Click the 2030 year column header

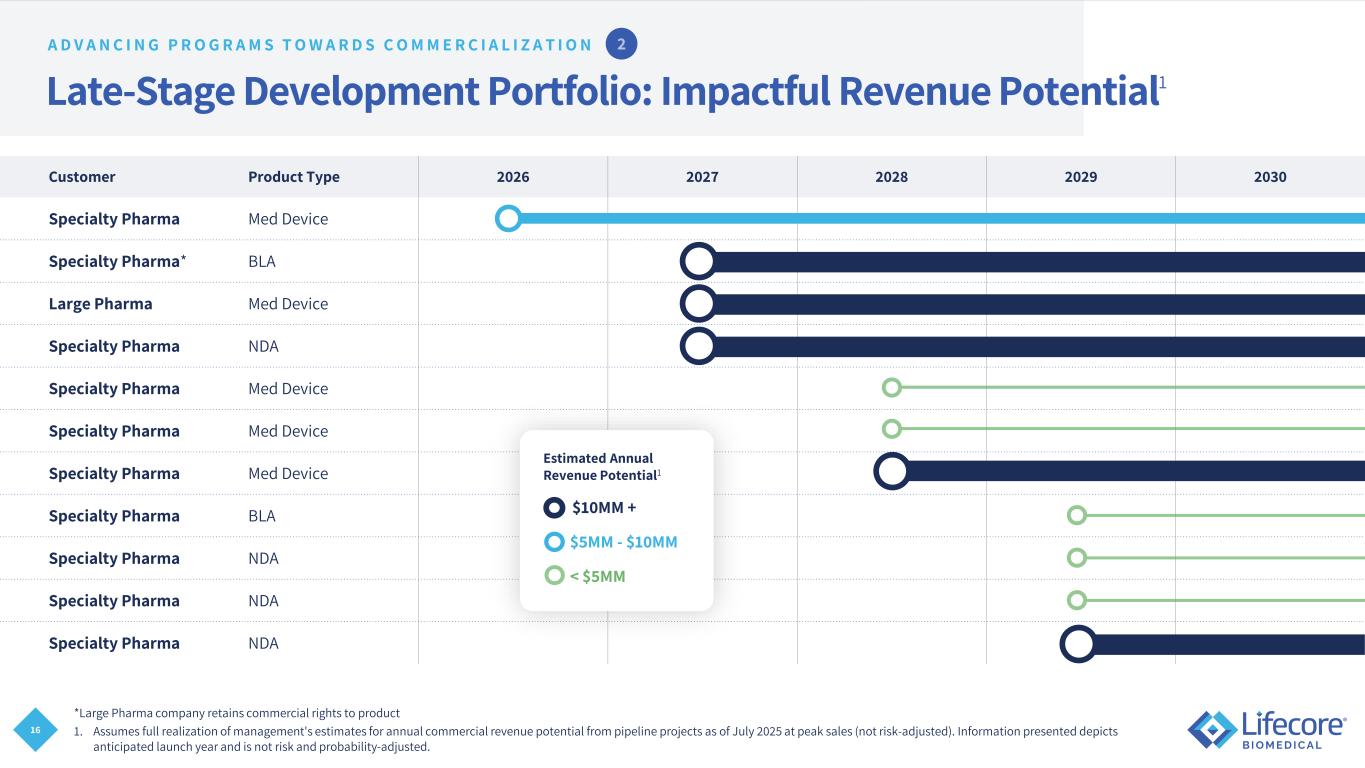coord(1269,177)
